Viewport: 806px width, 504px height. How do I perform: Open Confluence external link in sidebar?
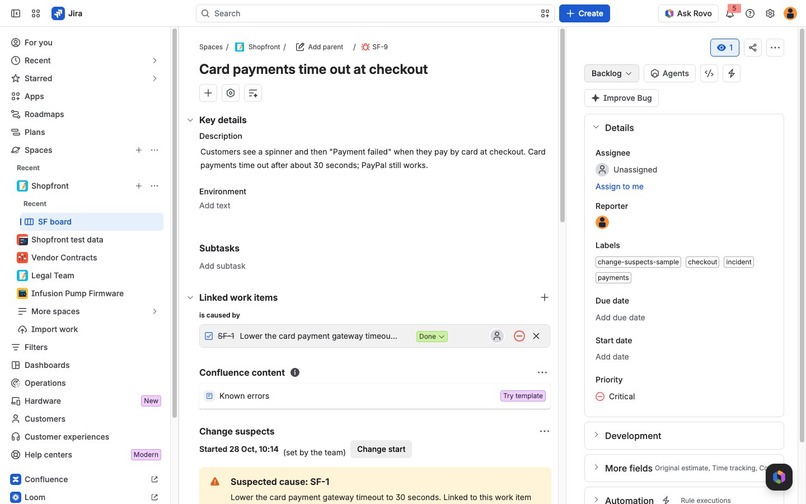click(x=154, y=479)
